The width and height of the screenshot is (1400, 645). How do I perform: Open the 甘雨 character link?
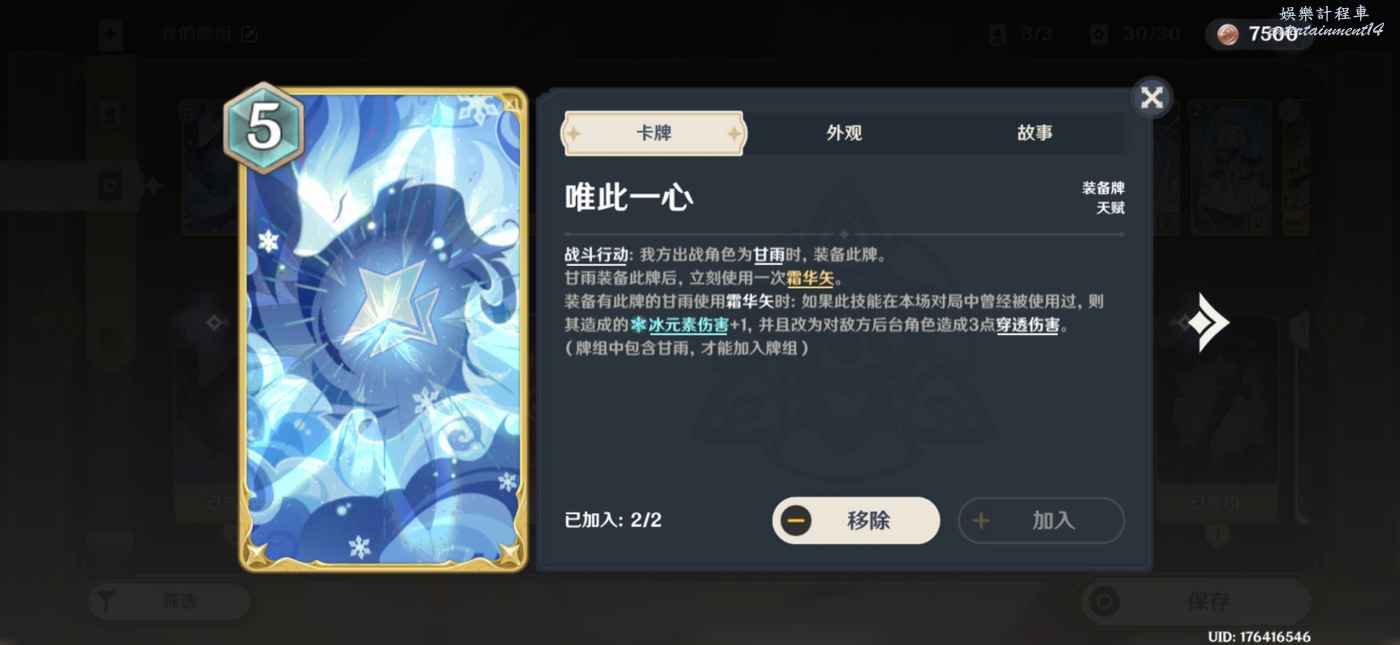tap(769, 255)
